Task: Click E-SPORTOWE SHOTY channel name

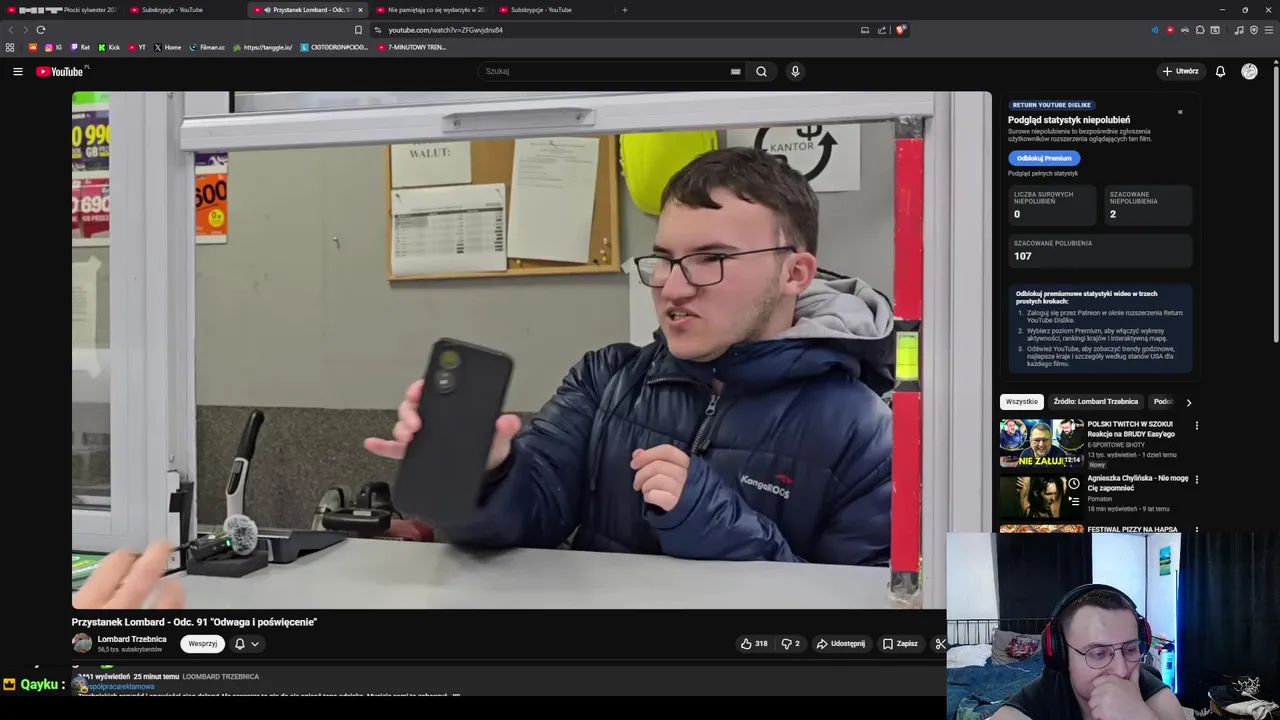Action: pos(1116,445)
